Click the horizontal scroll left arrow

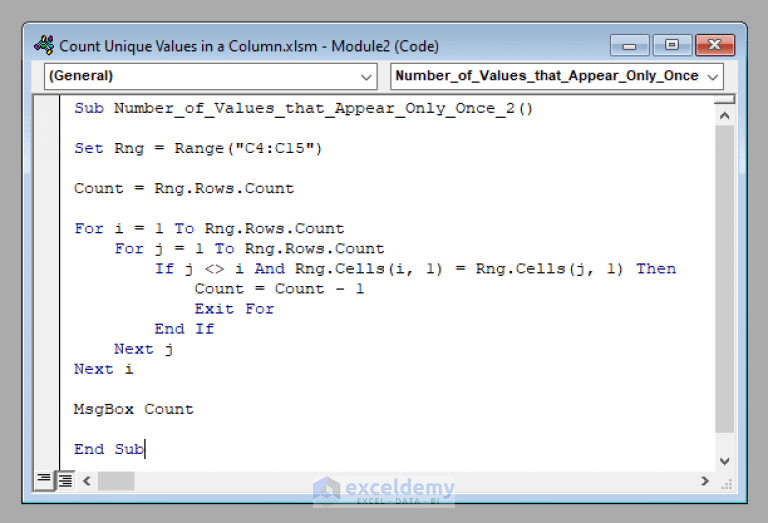tap(87, 481)
